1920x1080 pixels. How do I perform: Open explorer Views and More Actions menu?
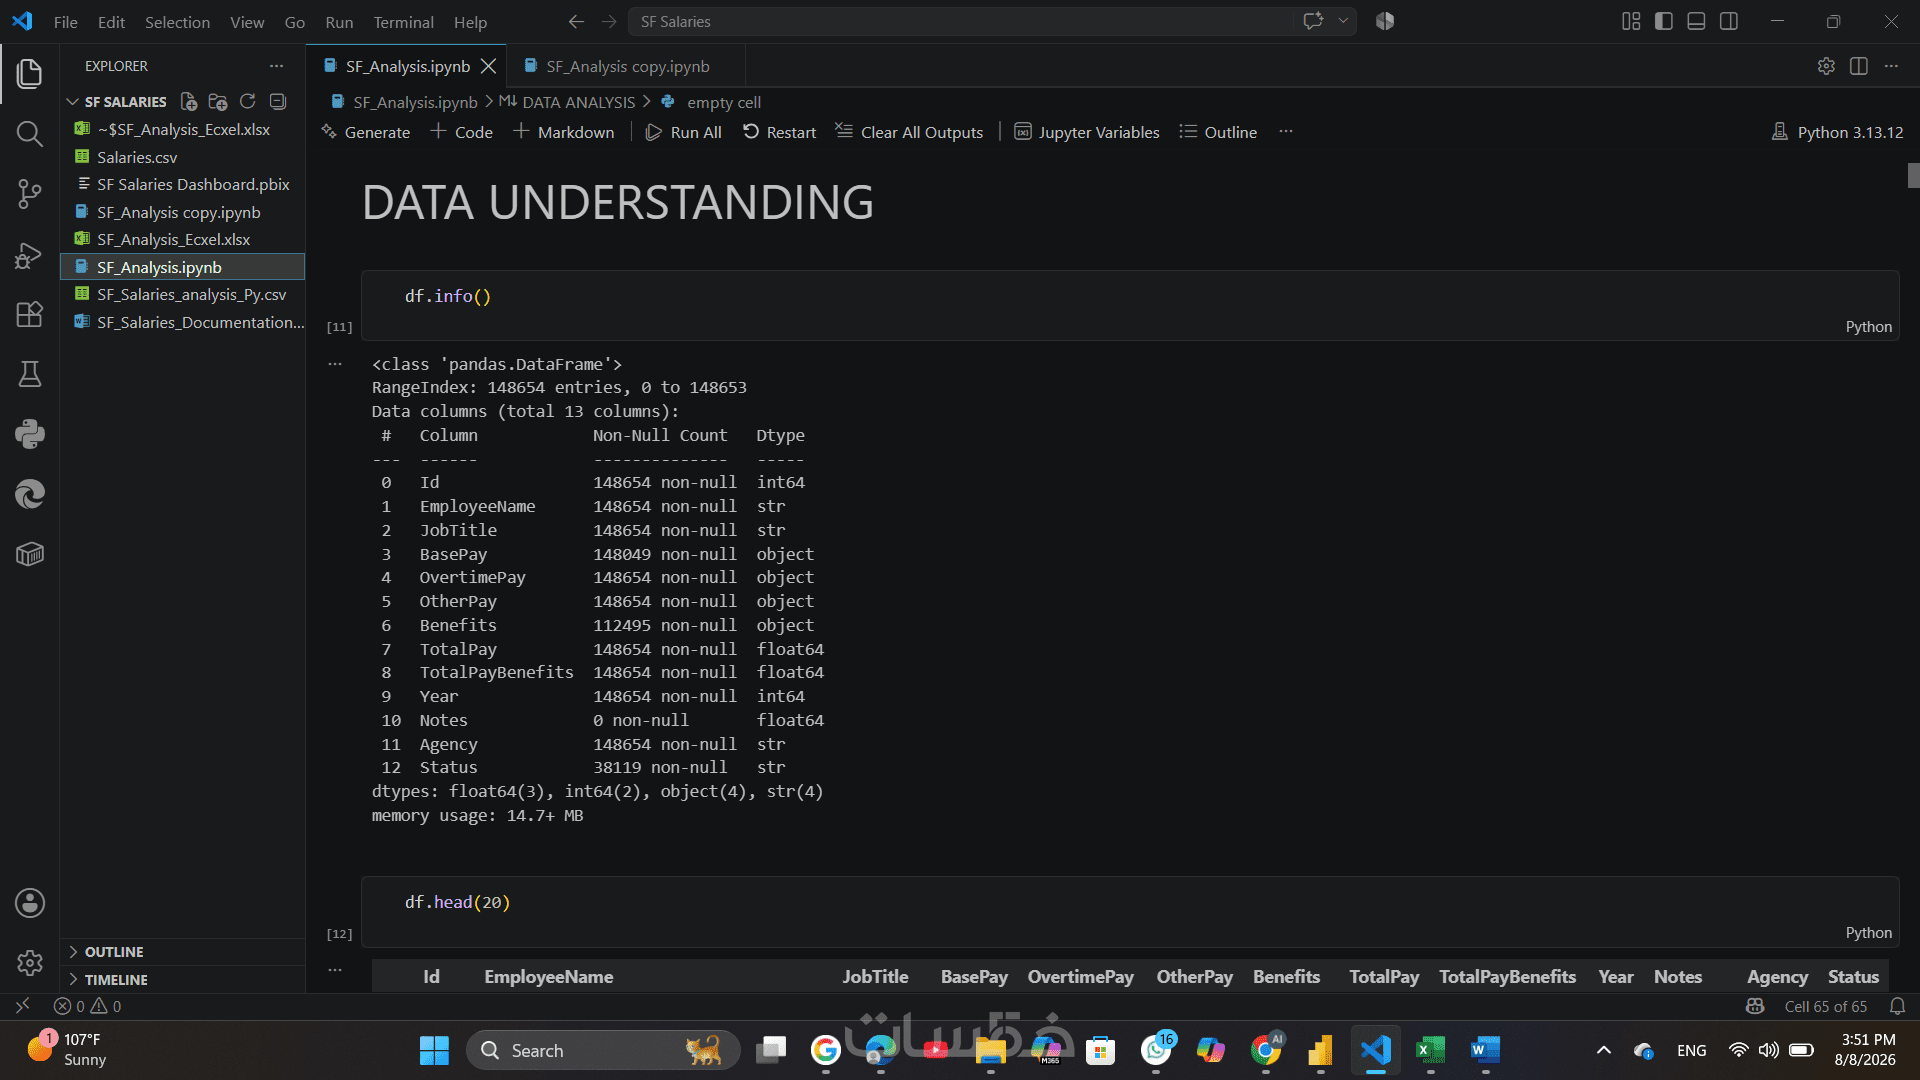276,66
